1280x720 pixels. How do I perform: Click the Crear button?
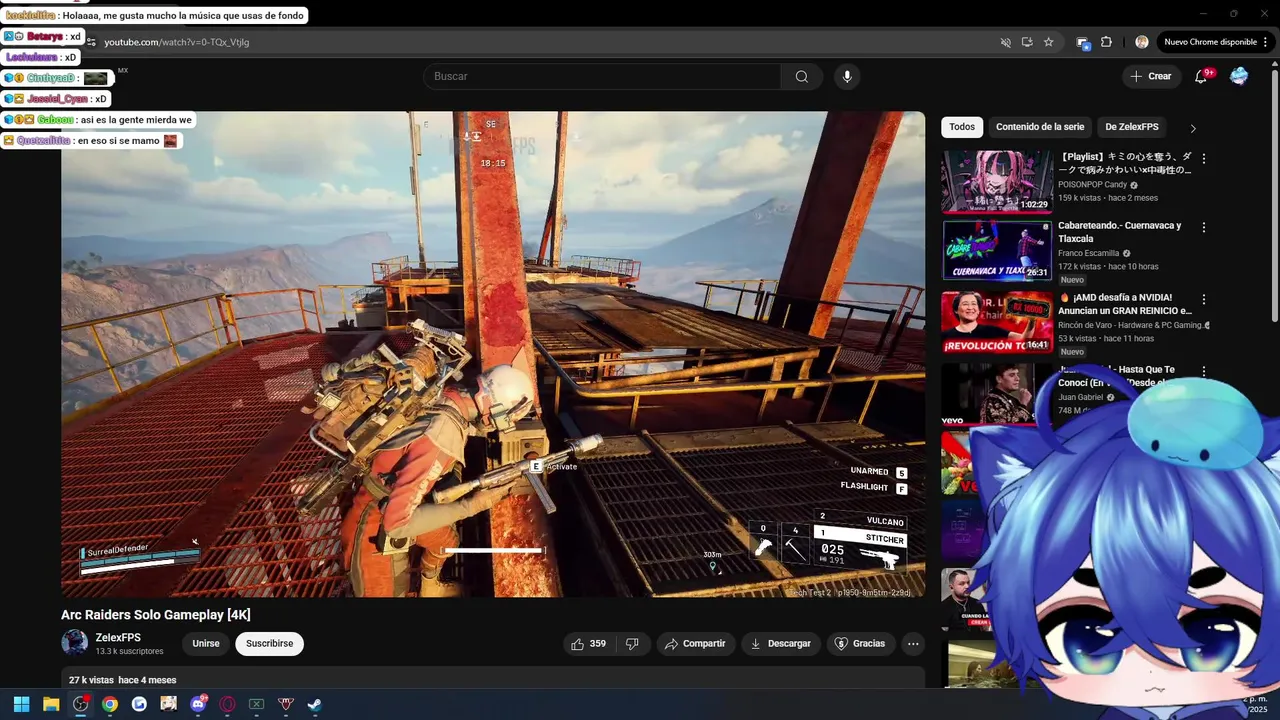[x=1151, y=77]
